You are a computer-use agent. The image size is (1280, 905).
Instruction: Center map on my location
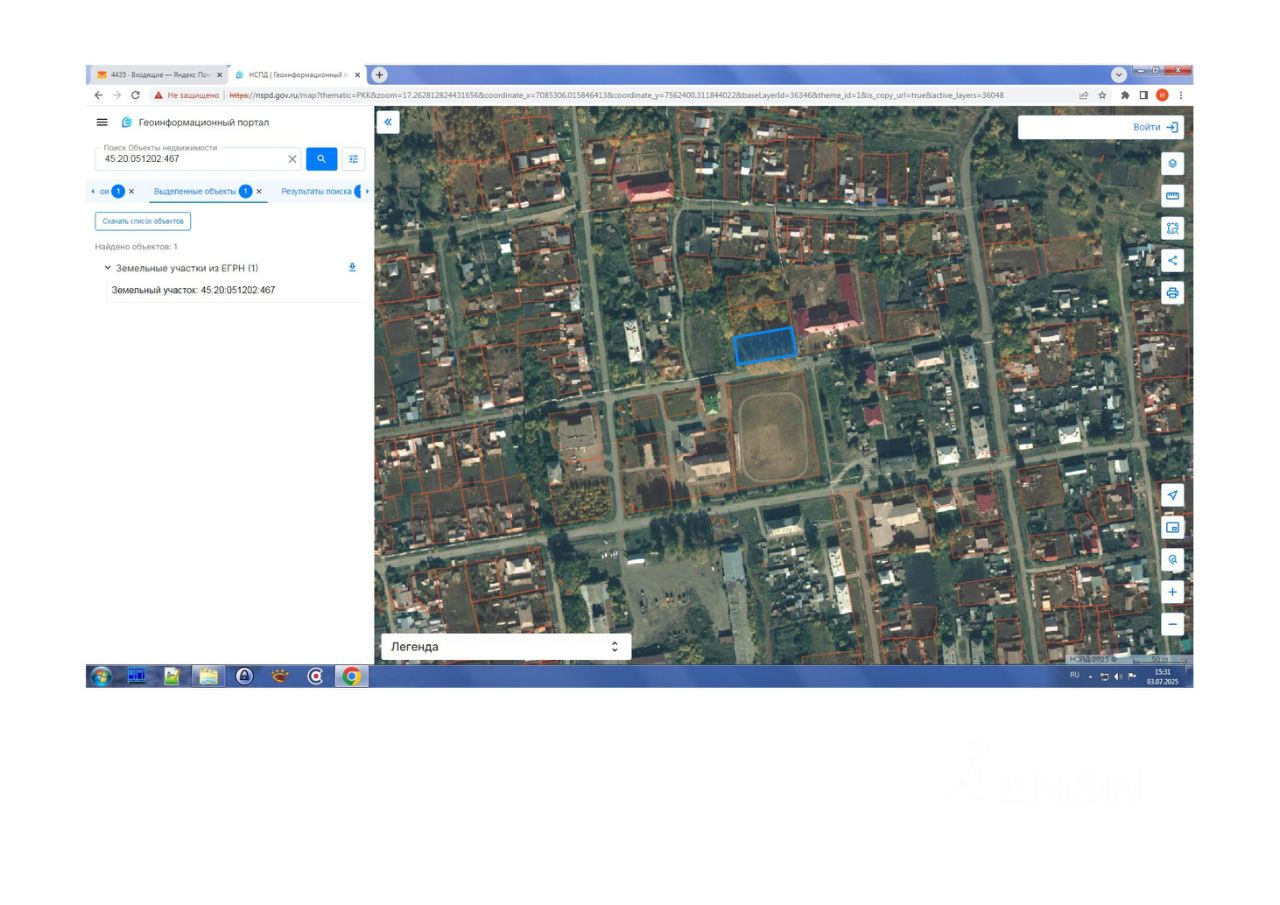coord(1173,495)
